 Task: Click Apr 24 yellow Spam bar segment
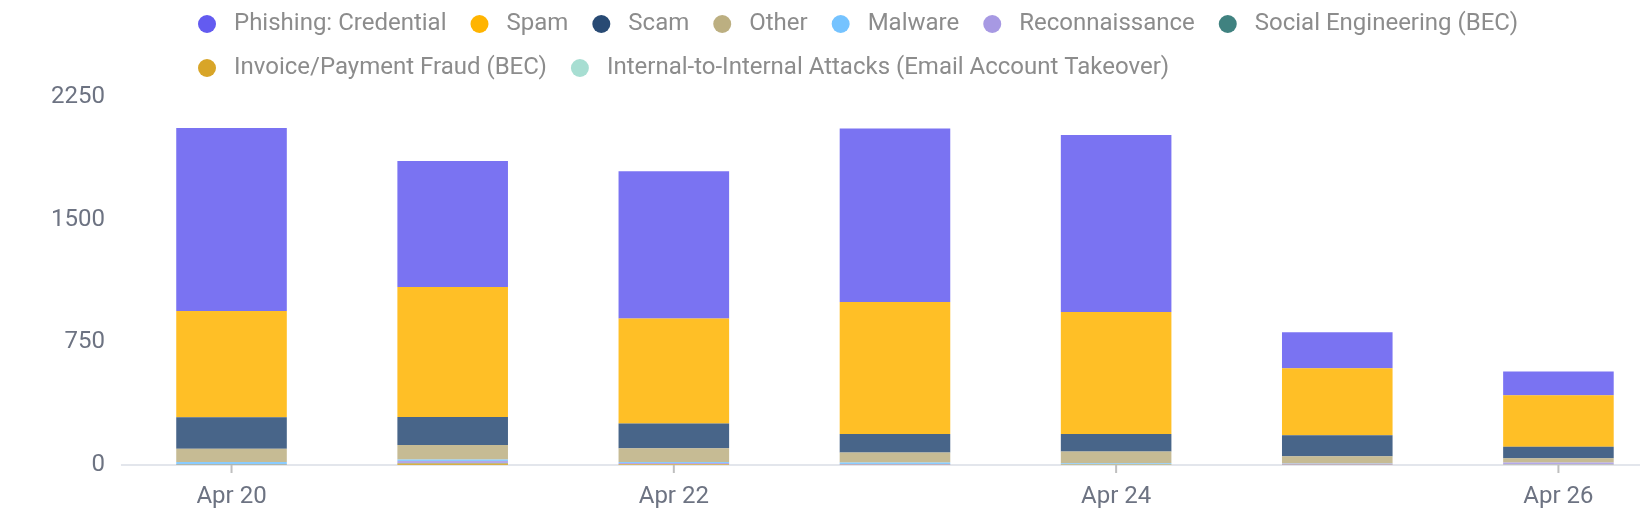tap(1115, 372)
